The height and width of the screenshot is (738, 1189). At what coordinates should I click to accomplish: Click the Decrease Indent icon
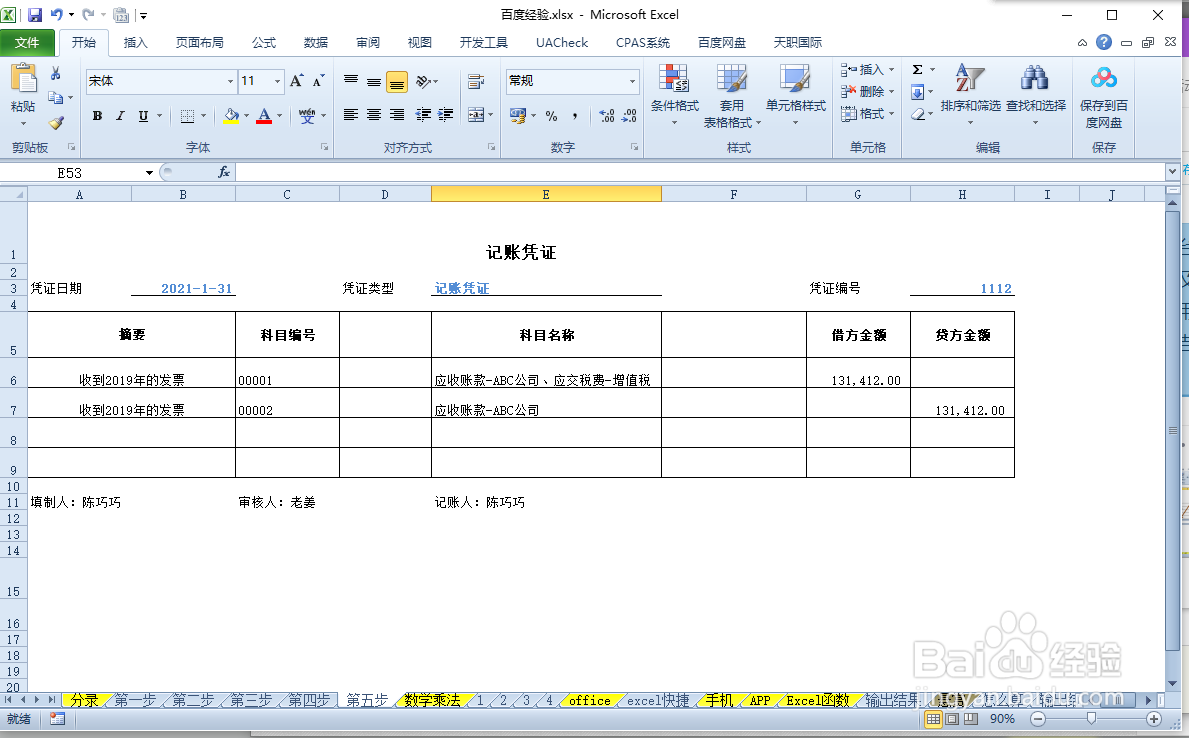423,115
